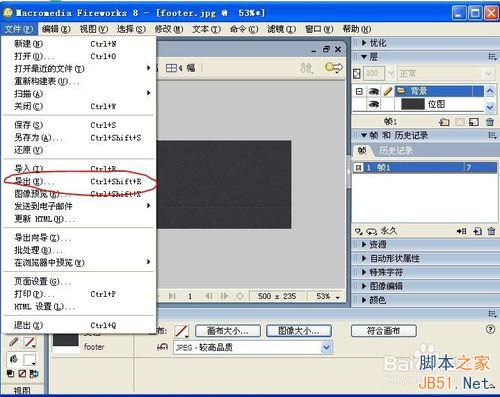Image resolution: width=500 pixels, height=397 pixels.
Task: Switch to the 历史记录 tab
Action: click(396, 151)
